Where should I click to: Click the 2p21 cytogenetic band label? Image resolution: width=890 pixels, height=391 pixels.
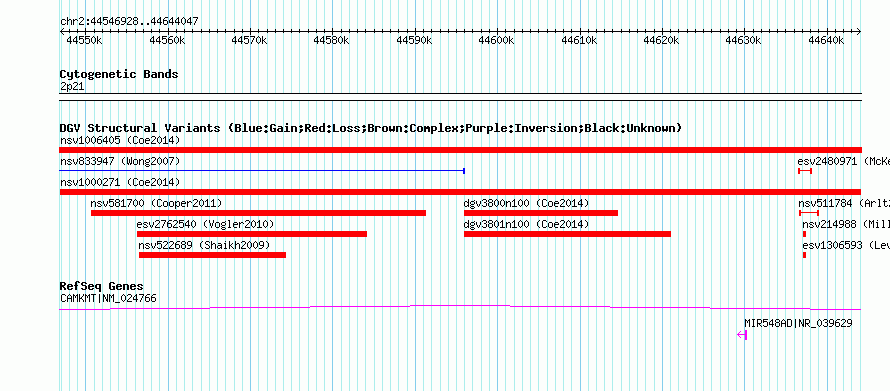72,87
